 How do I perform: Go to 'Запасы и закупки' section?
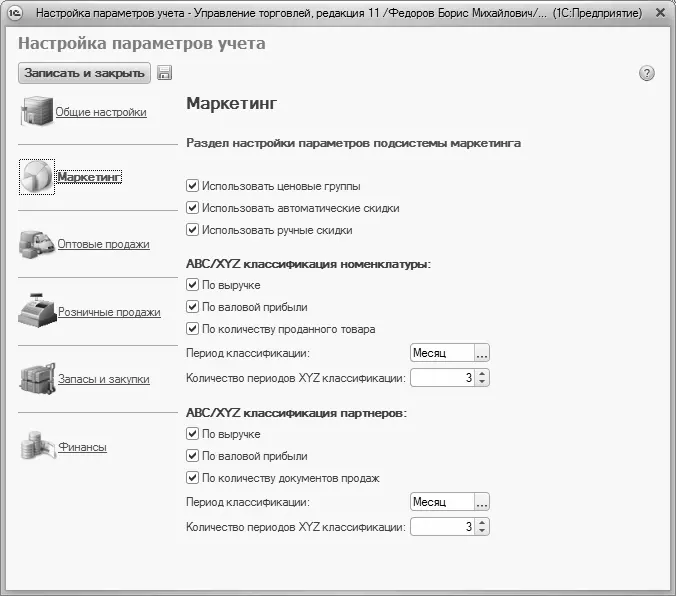103,379
